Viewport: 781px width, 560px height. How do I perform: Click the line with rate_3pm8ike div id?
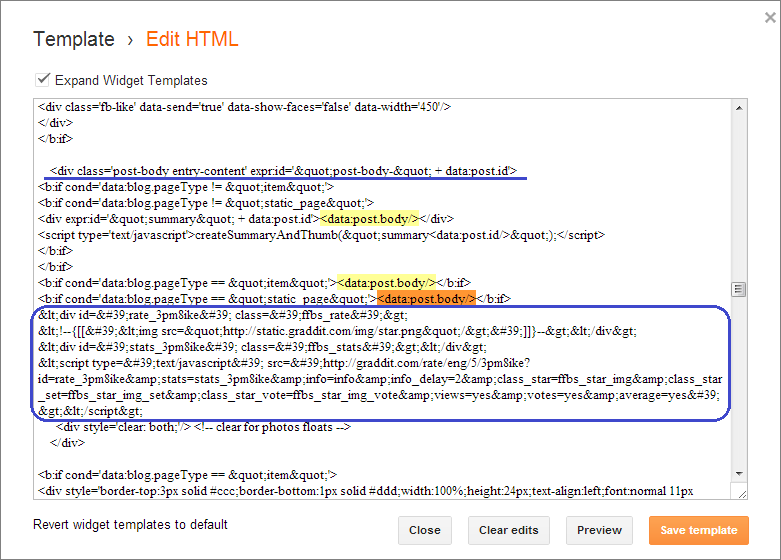[x=223, y=315]
